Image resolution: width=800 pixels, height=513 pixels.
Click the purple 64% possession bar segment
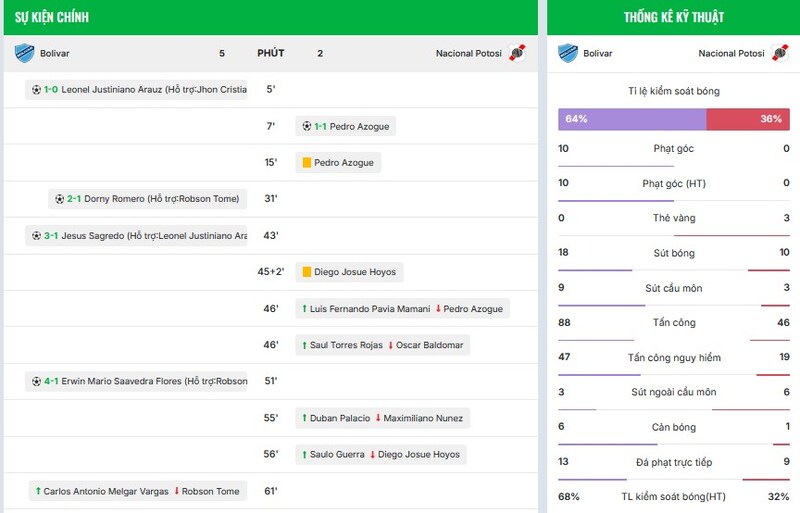632,119
